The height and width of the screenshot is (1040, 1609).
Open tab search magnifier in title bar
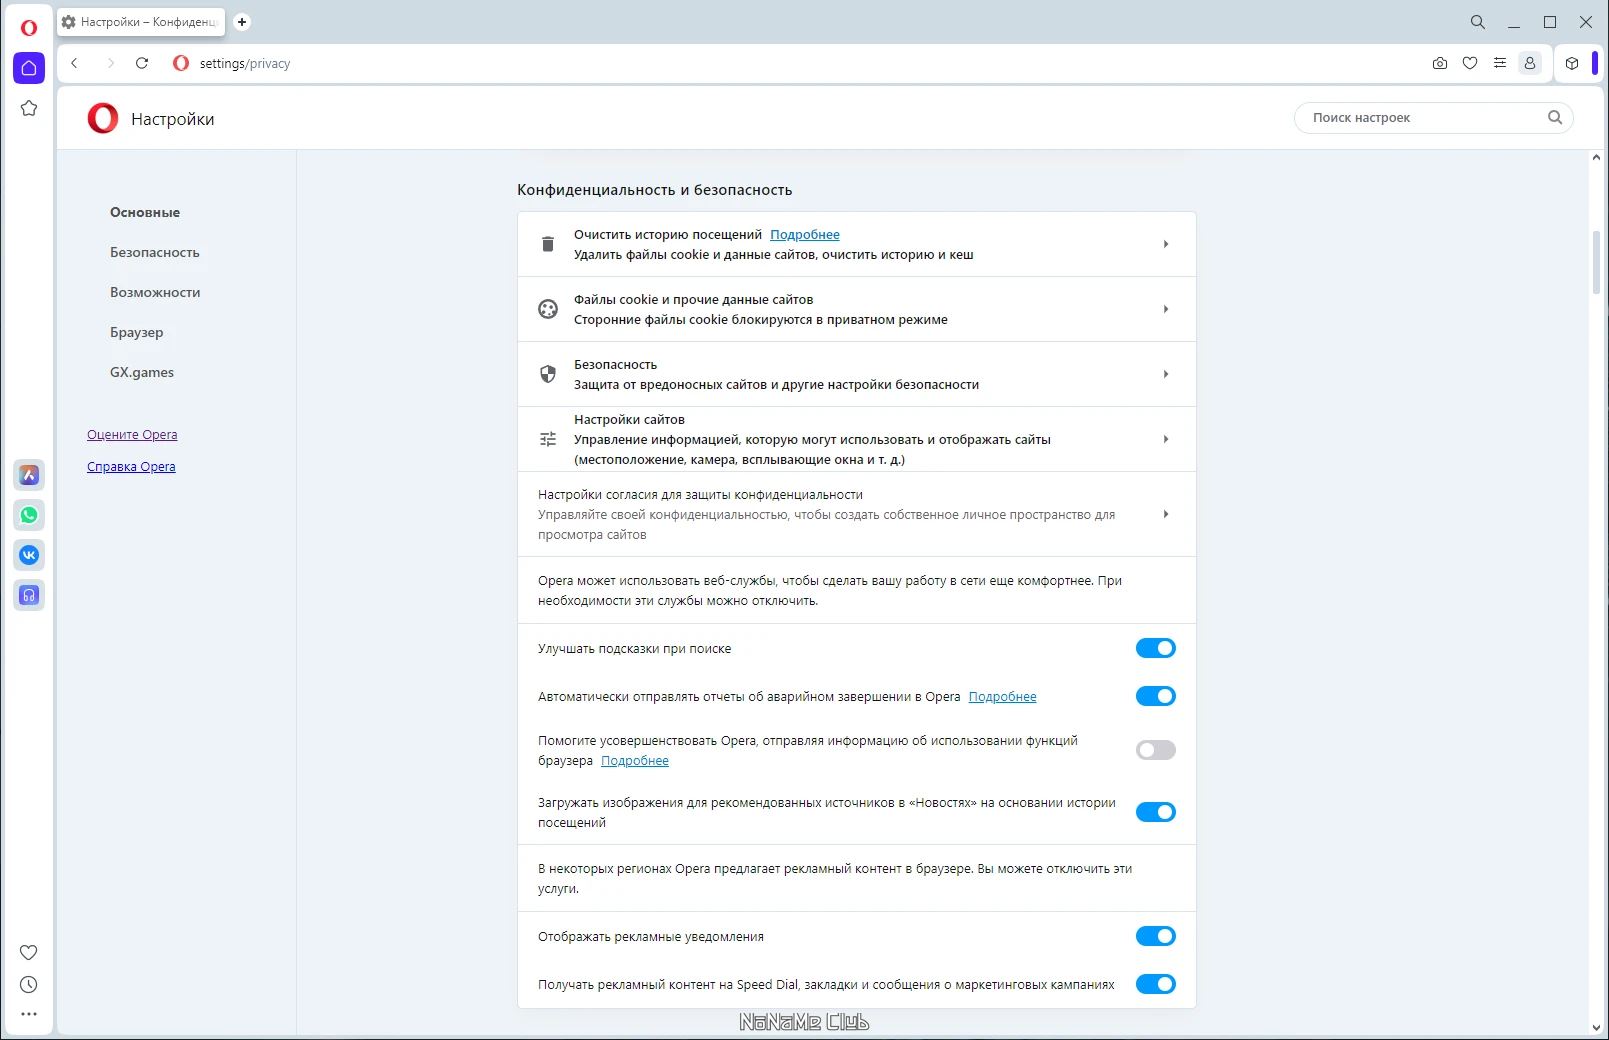point(1478,22)
